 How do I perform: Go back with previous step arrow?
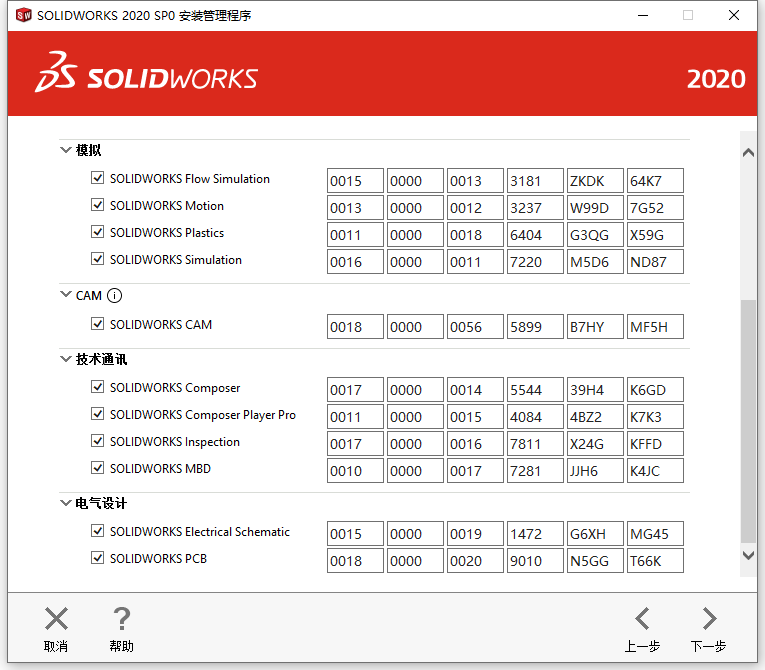tap(642, 619)
